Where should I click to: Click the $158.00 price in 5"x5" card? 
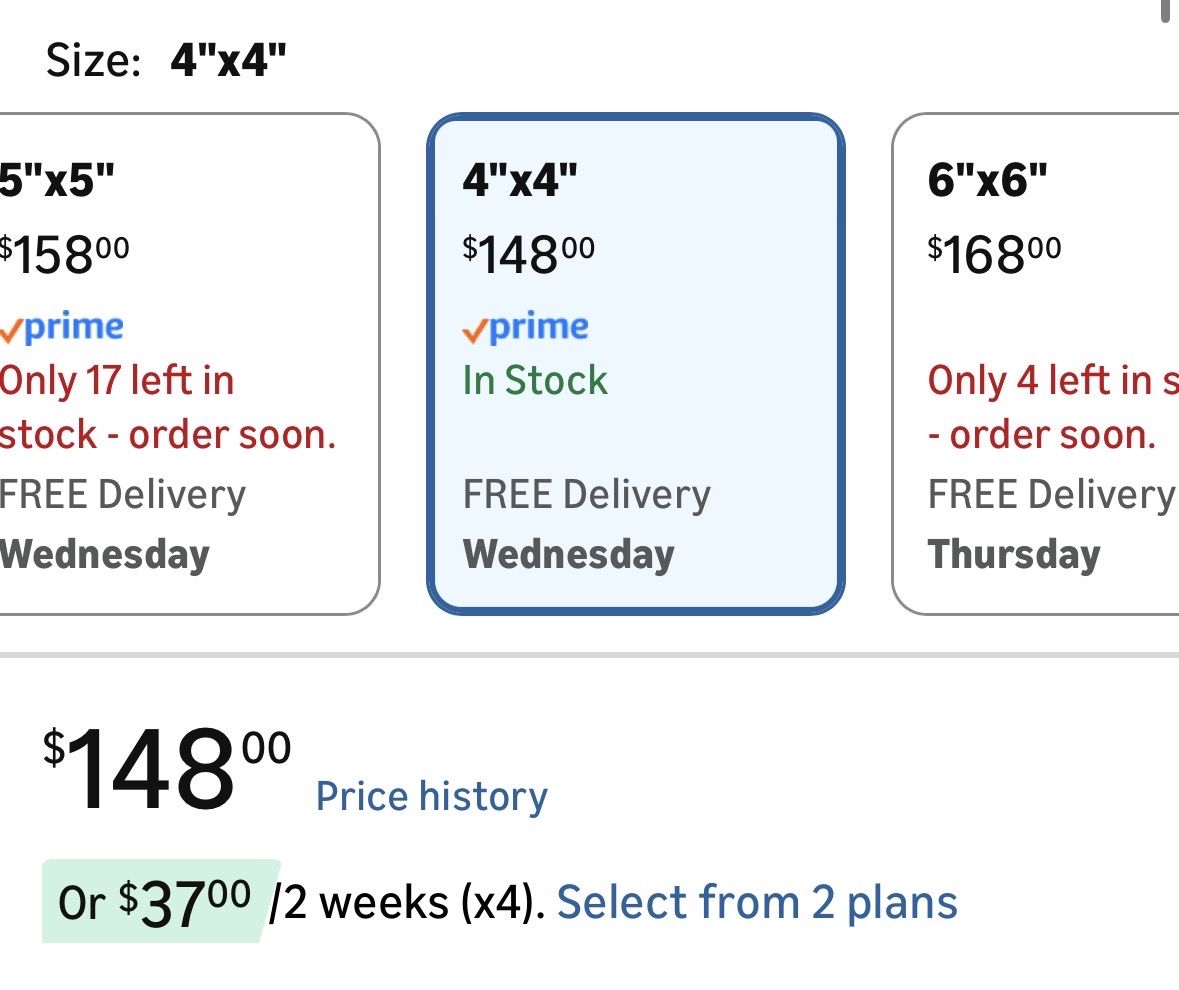(x=64, y=253)
